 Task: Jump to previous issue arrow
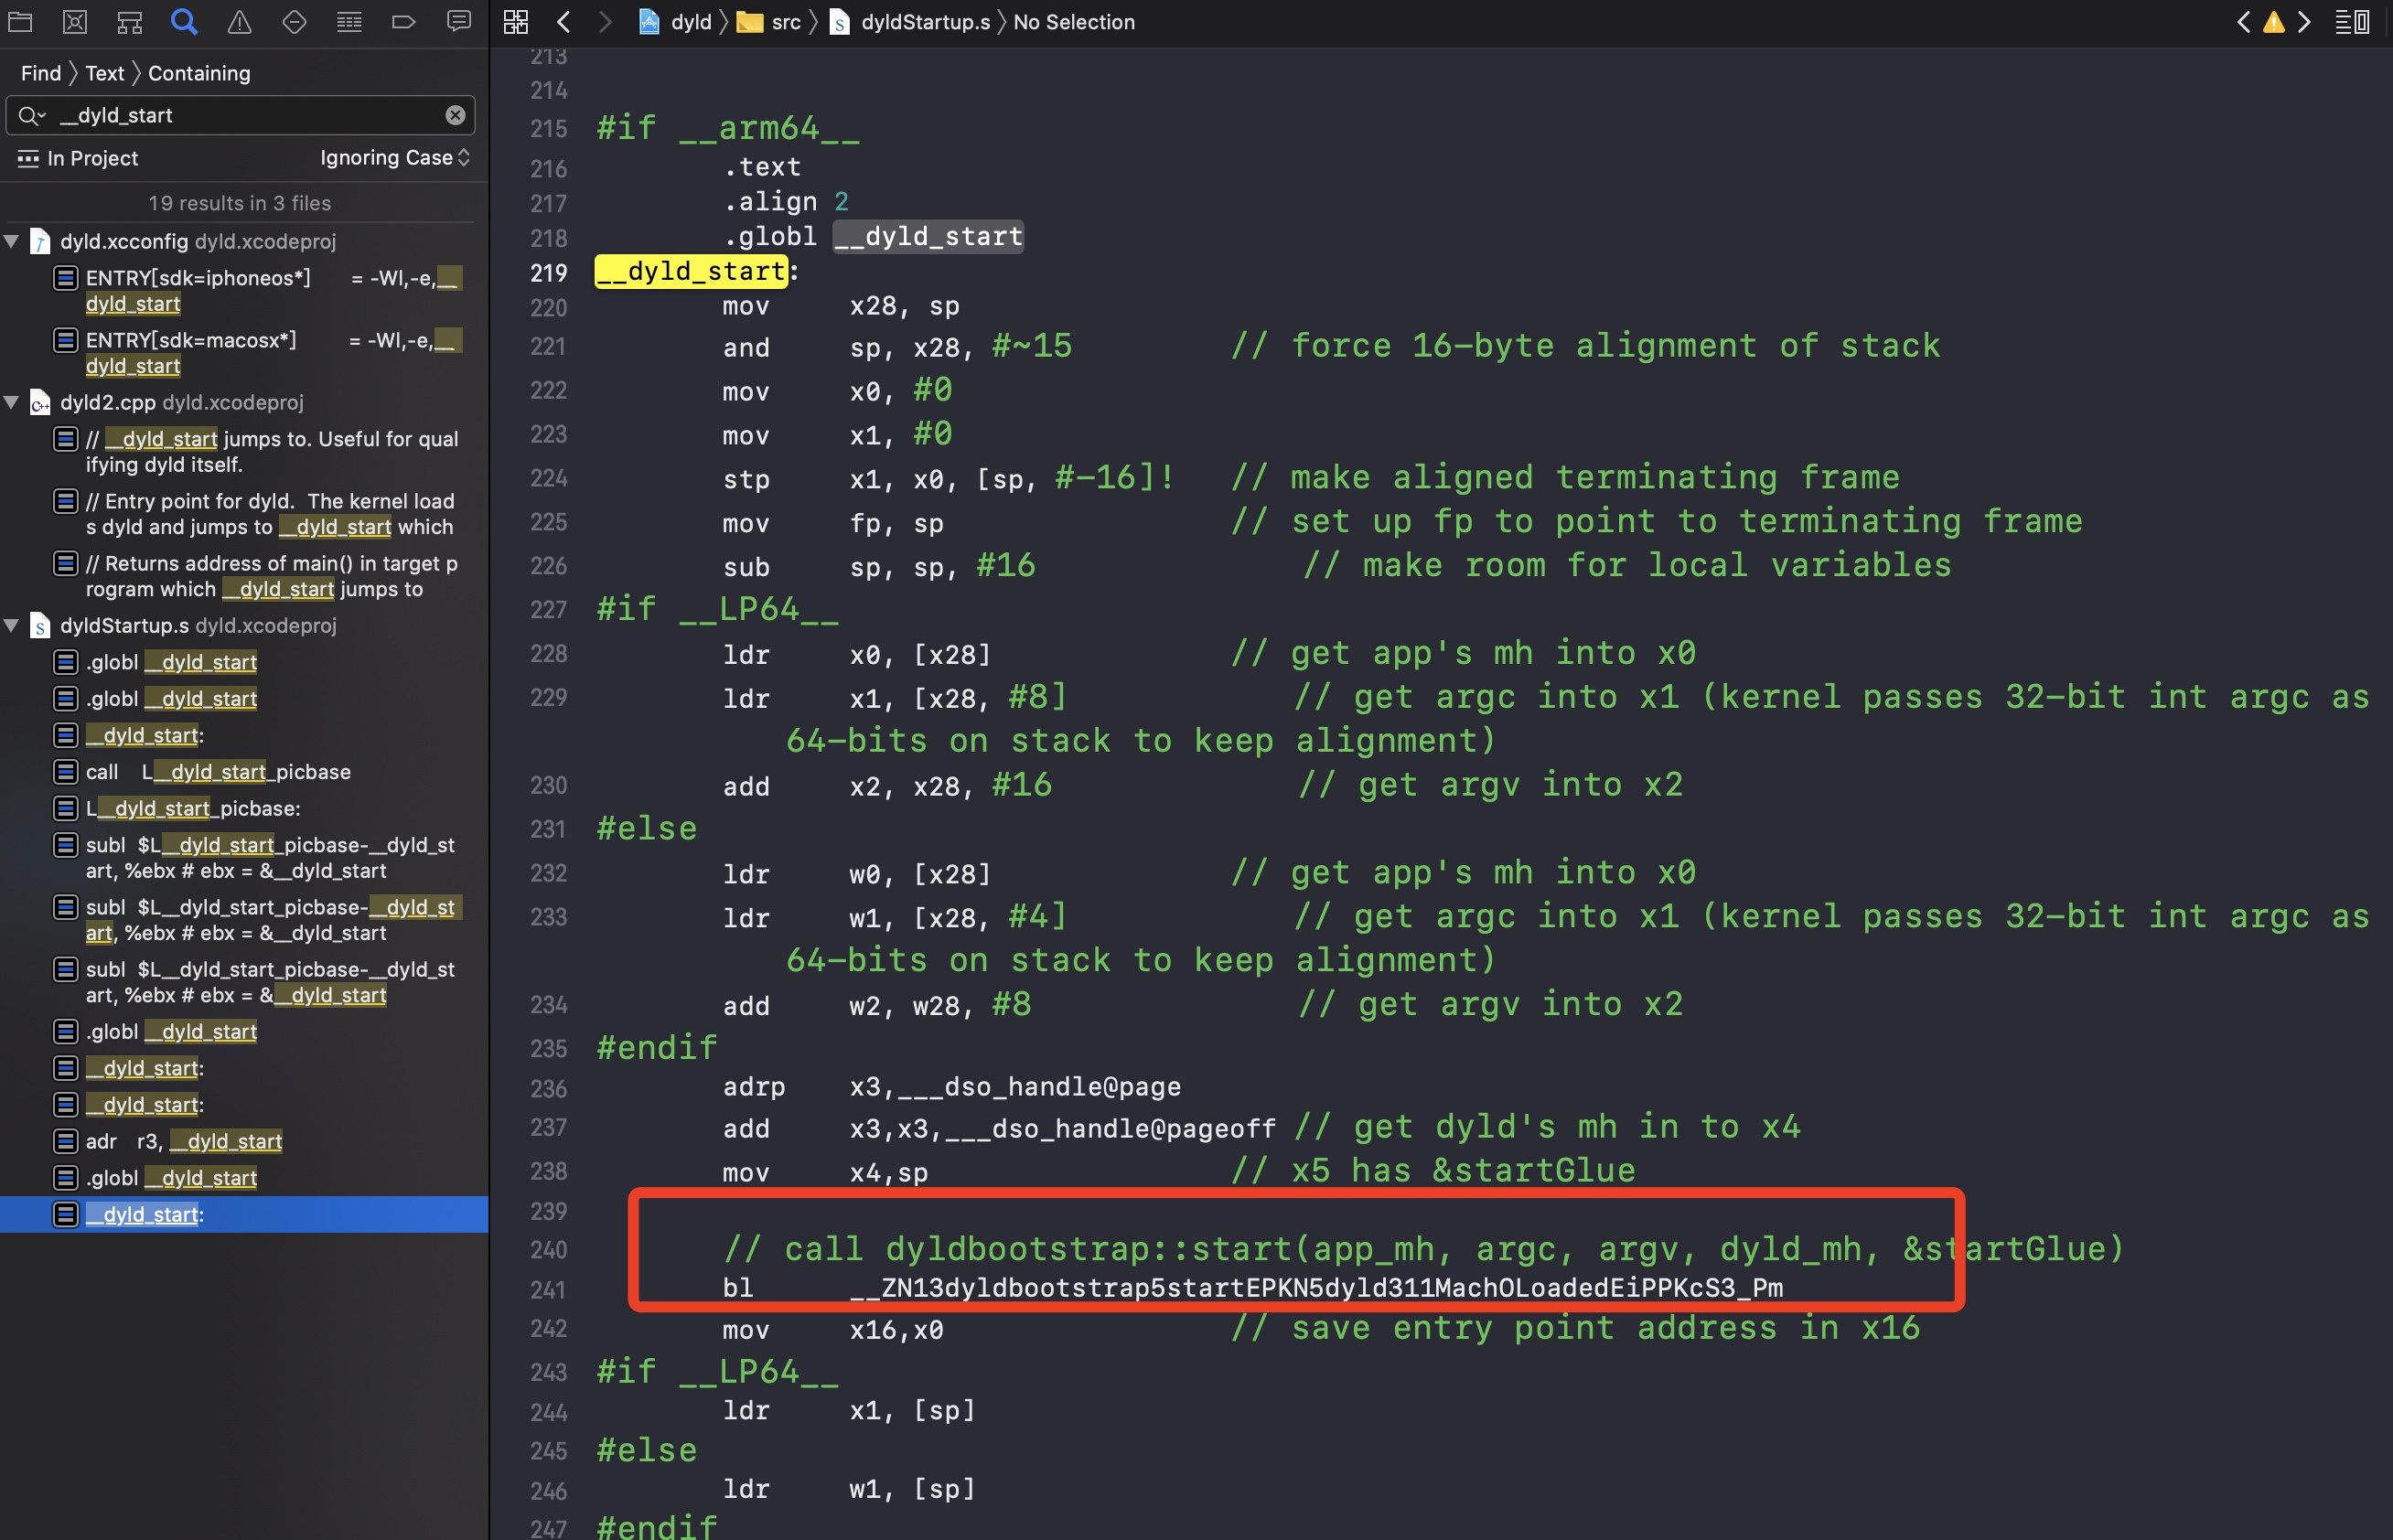[x=2243, y=22]
